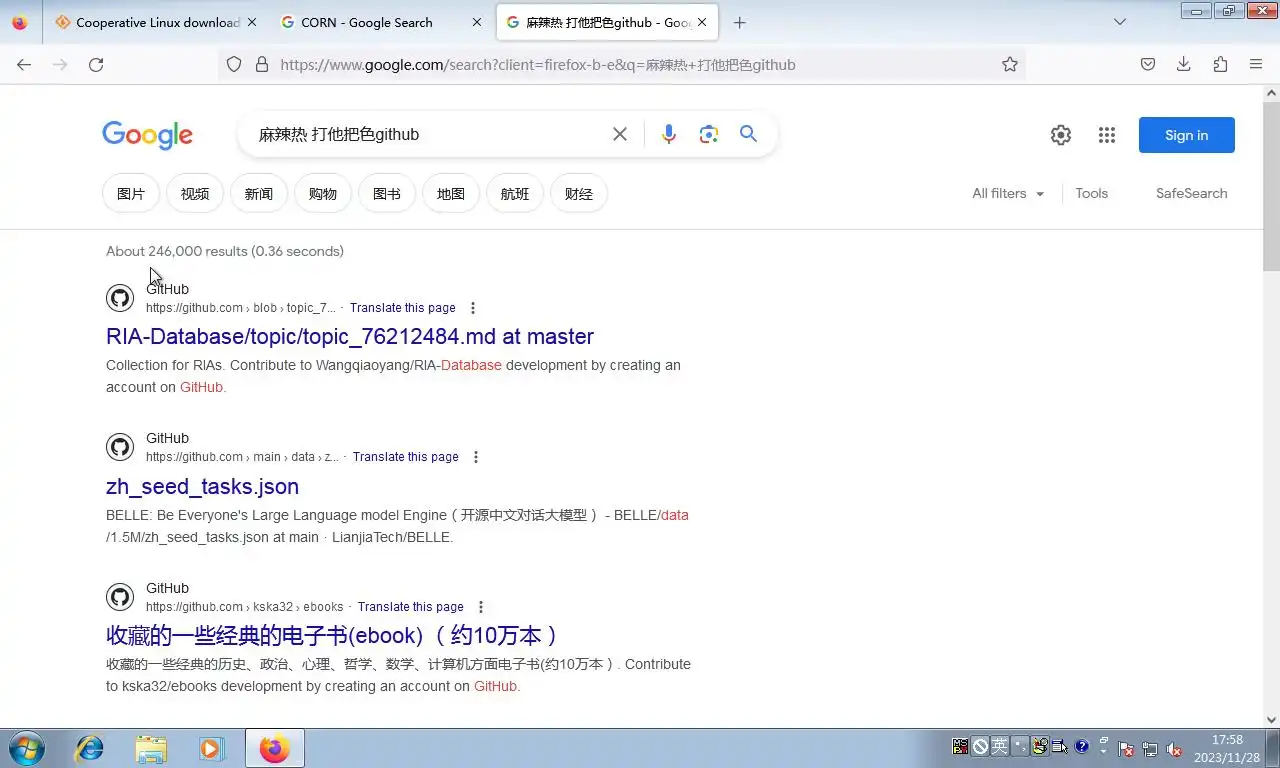This screenshot has height=768, width=1280.
Task: Toggle the IME 英 language mode button
Action: 999,746
